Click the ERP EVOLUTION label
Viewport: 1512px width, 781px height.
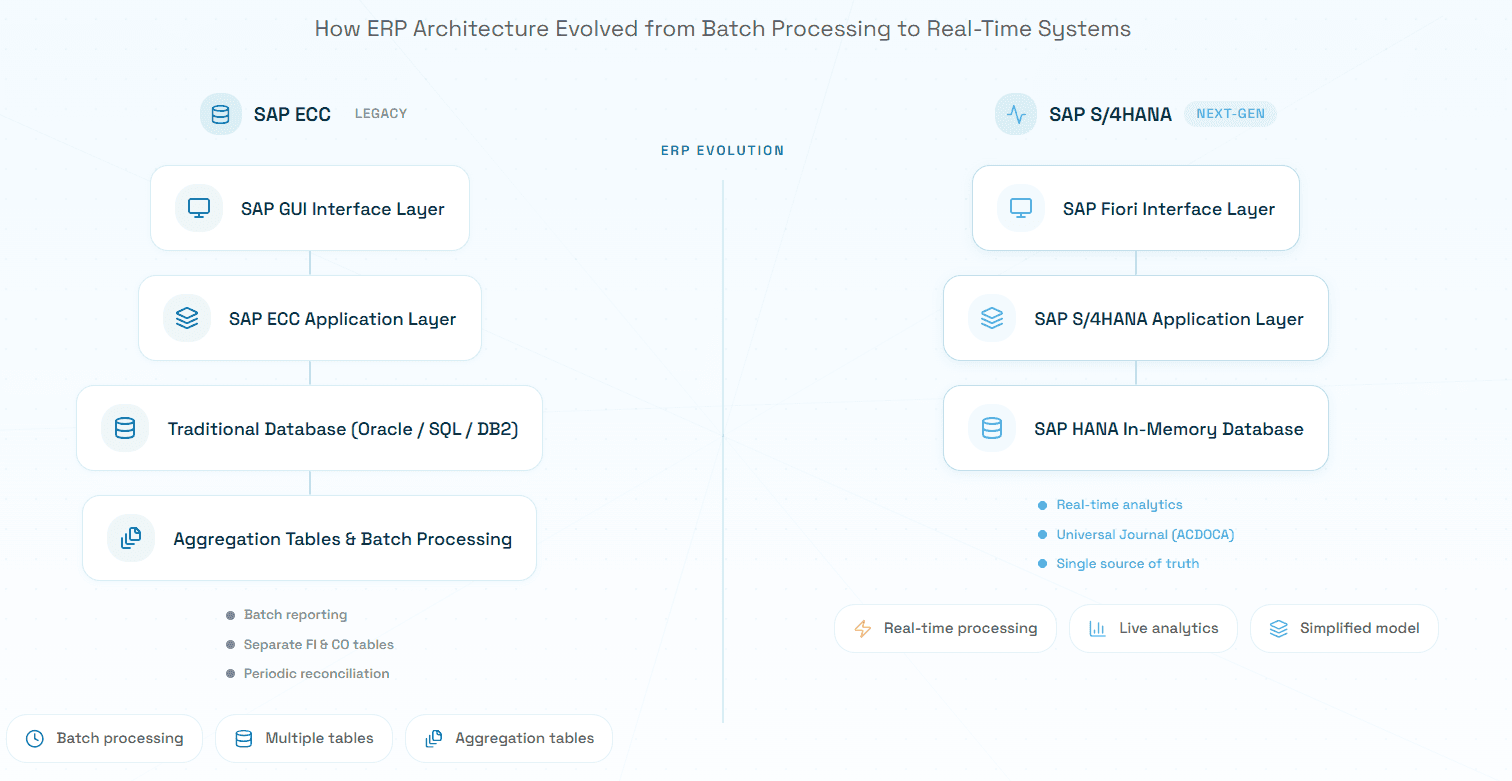tap(722, 151)
